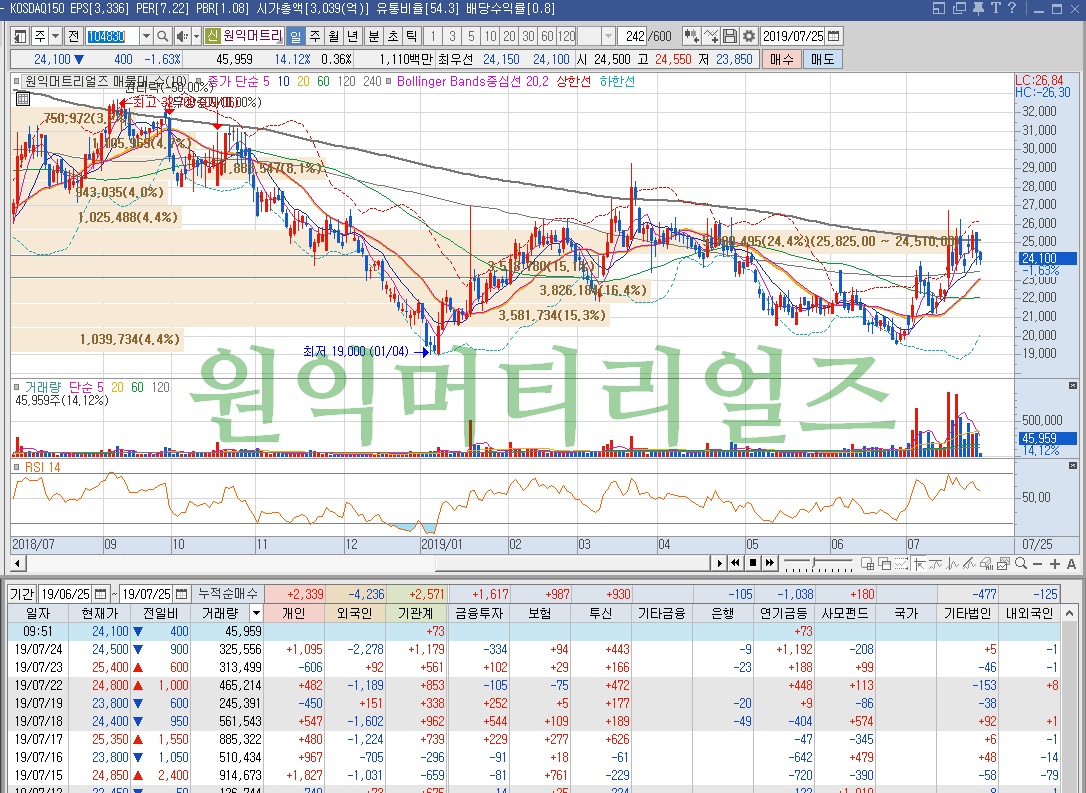Close the volume pane with its X
Image resolution: width=1086 pixels, height=793 pixels.
click(x=1073, y=386)
